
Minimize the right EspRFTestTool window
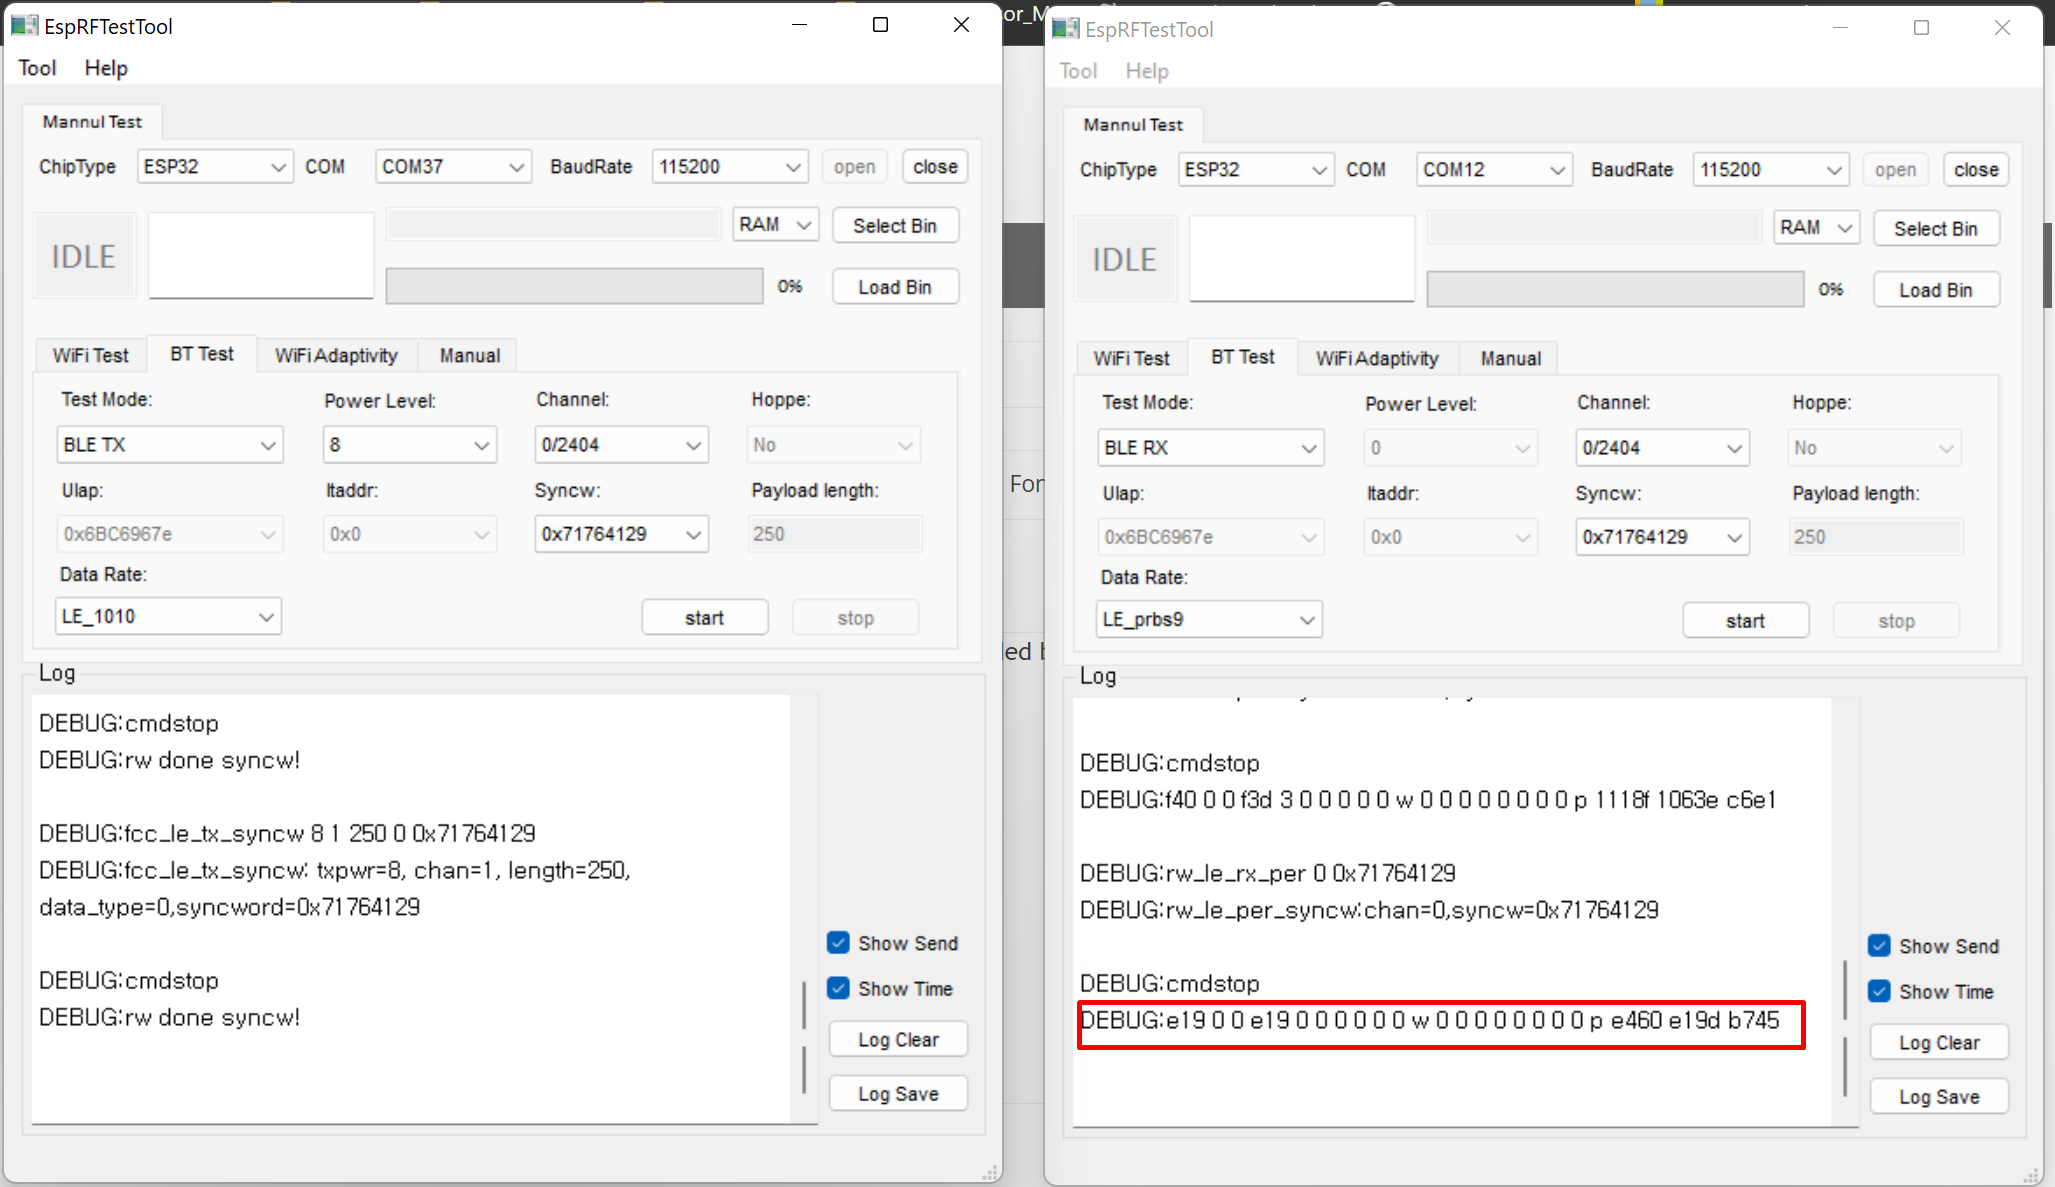click(x=1840, y=28)
